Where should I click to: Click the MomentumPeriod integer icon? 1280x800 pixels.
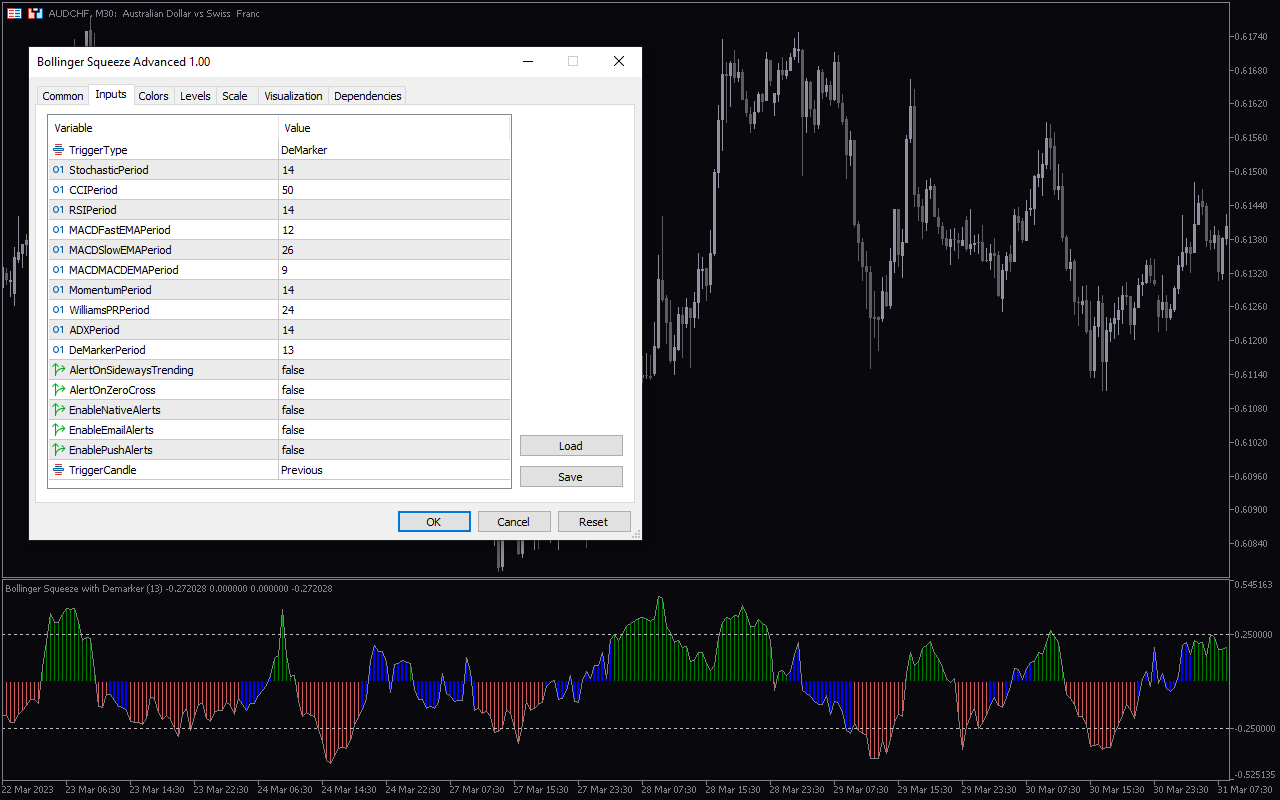point(58,290)
